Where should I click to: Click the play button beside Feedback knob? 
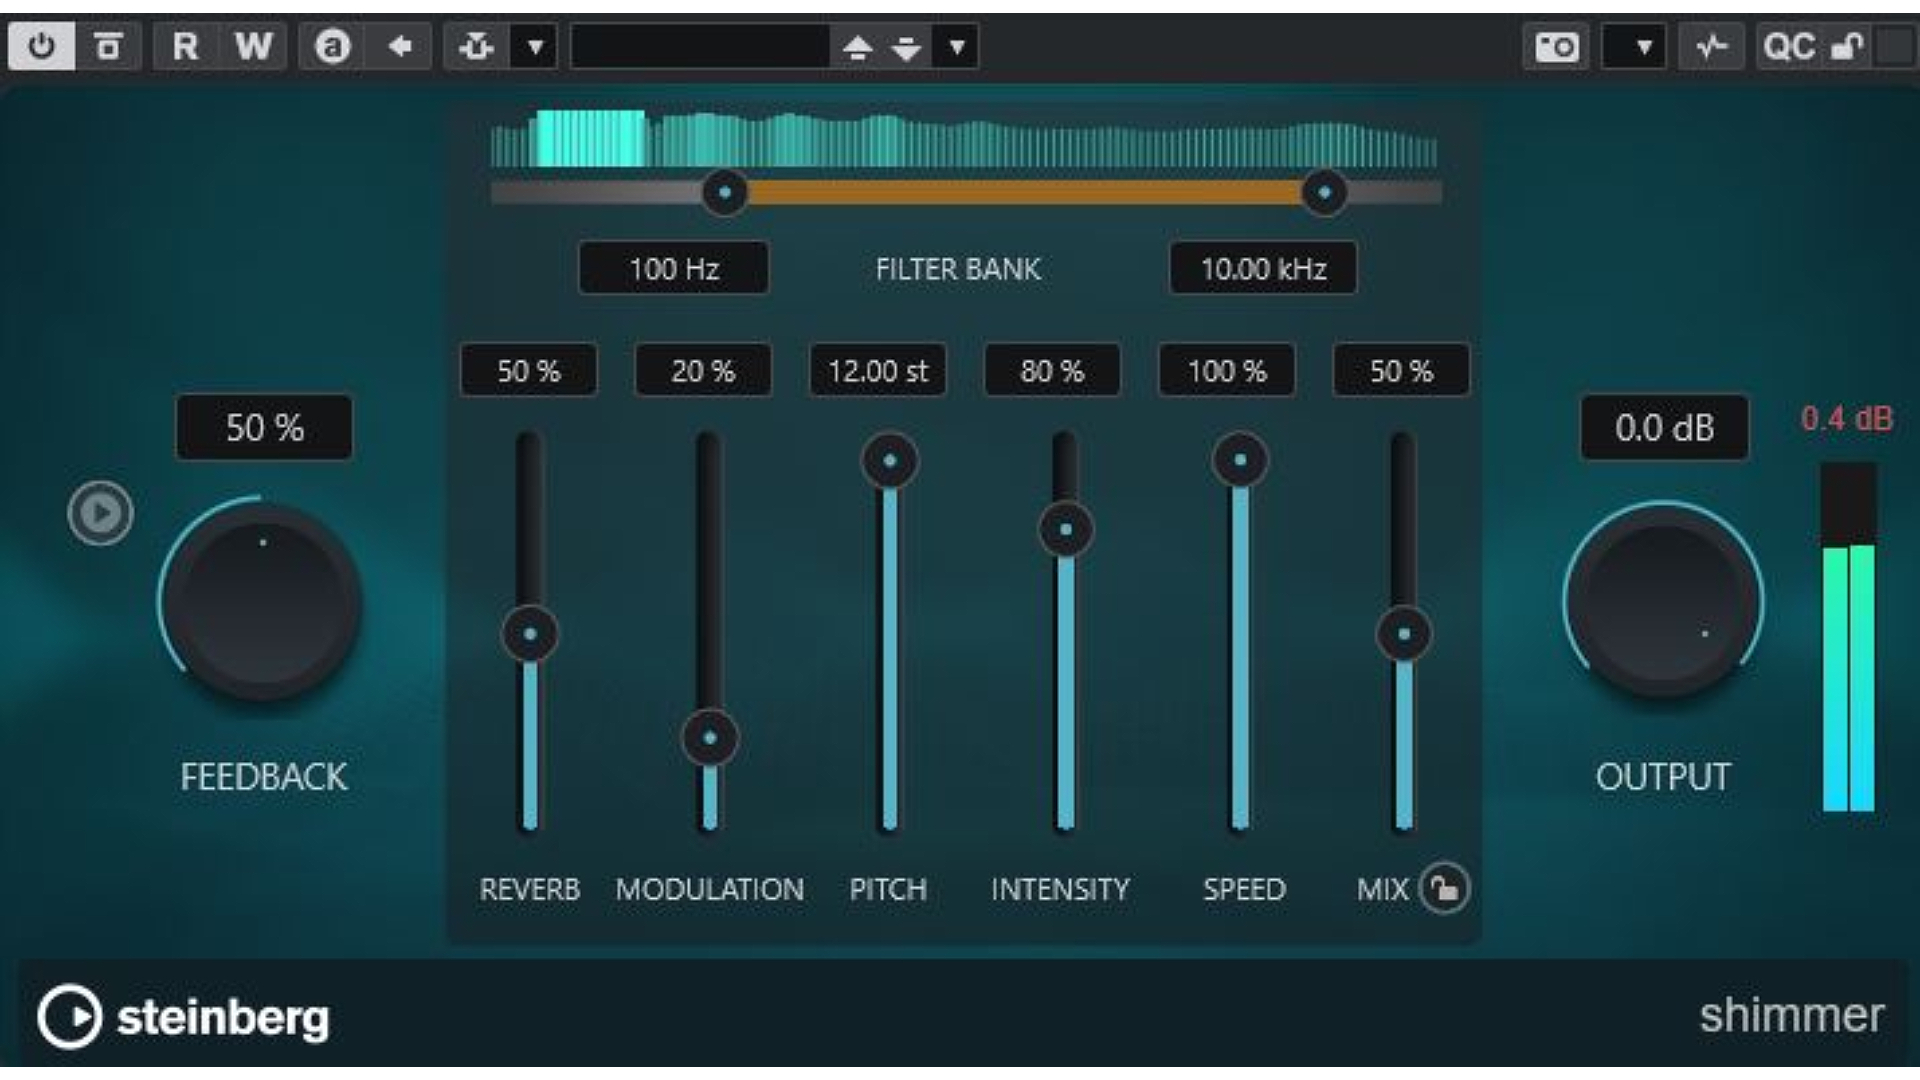pyautogui.click(x=100, y=513)
